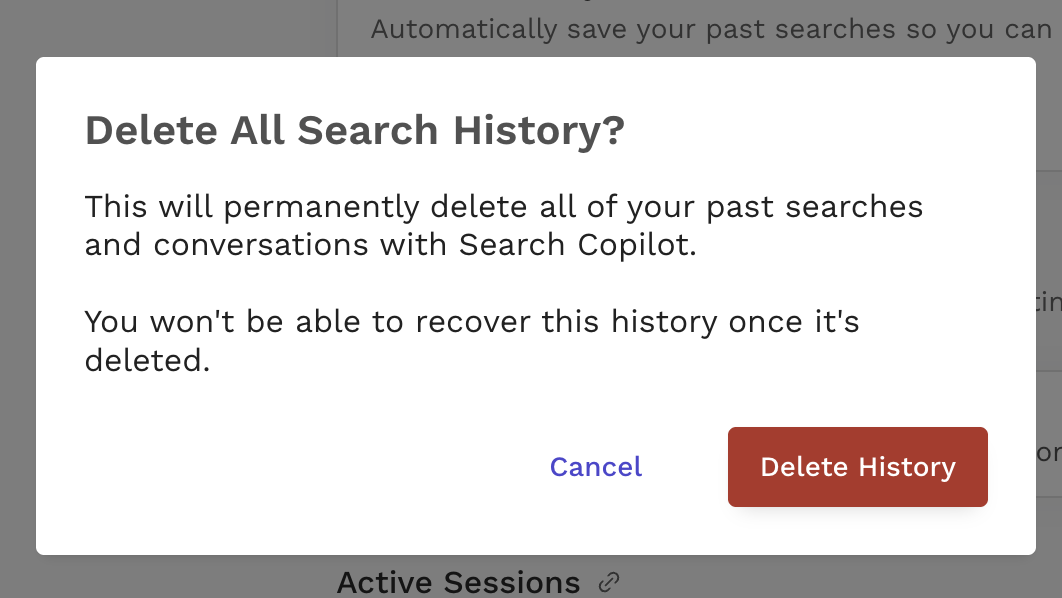Copy the Active Sessions section link via chain icon
The image size is (1062, 598).
click(x=608, y=581)
